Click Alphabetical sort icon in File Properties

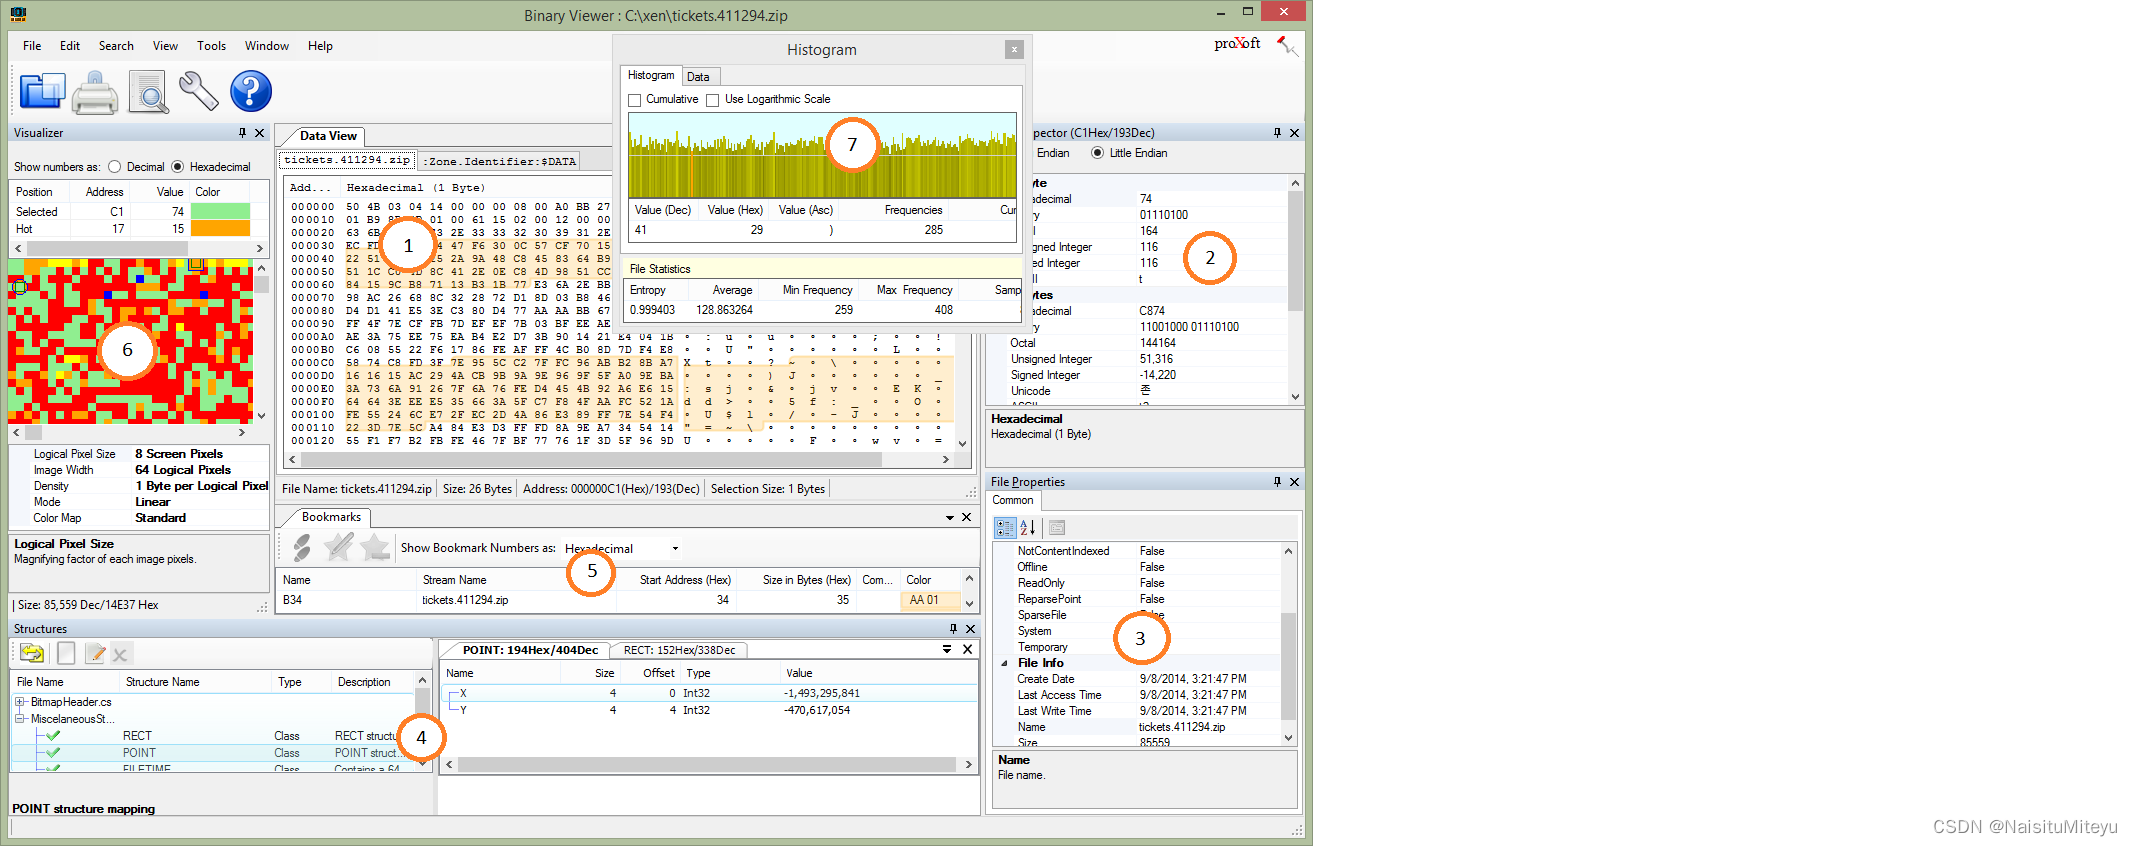[1027, 528]
